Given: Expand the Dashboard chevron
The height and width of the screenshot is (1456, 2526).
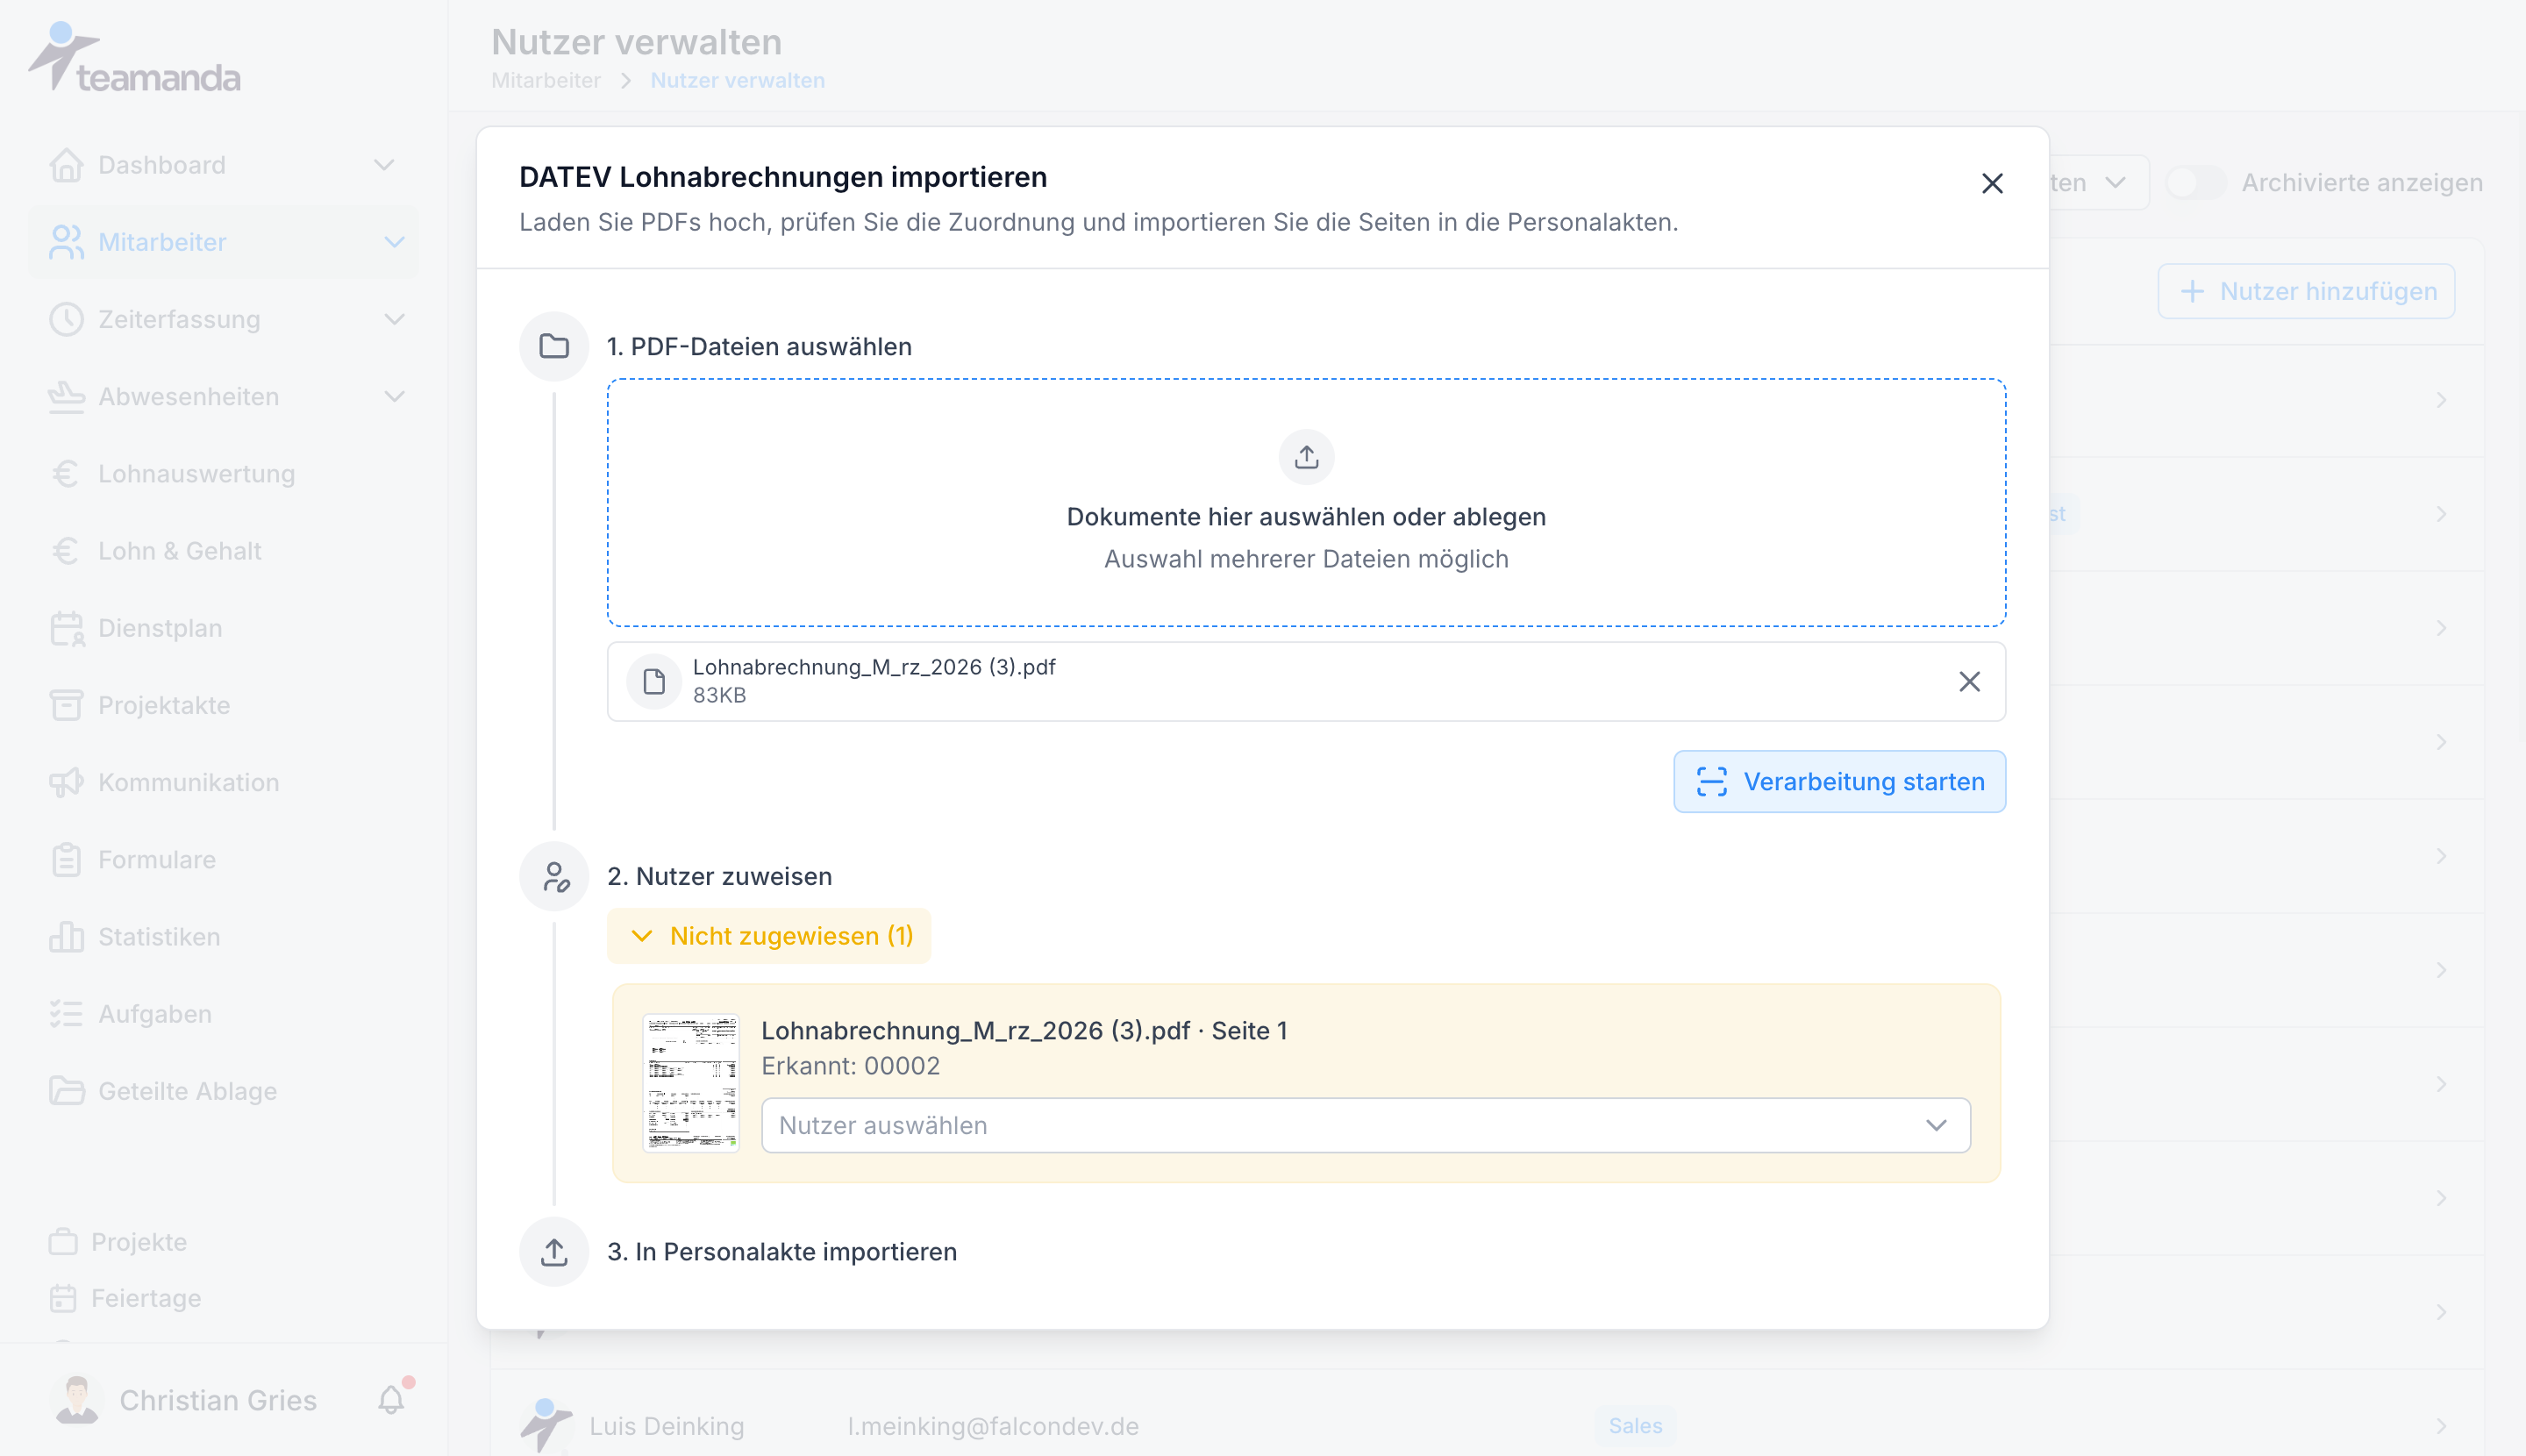Looking at the screenshot, I should click(384, 165).
